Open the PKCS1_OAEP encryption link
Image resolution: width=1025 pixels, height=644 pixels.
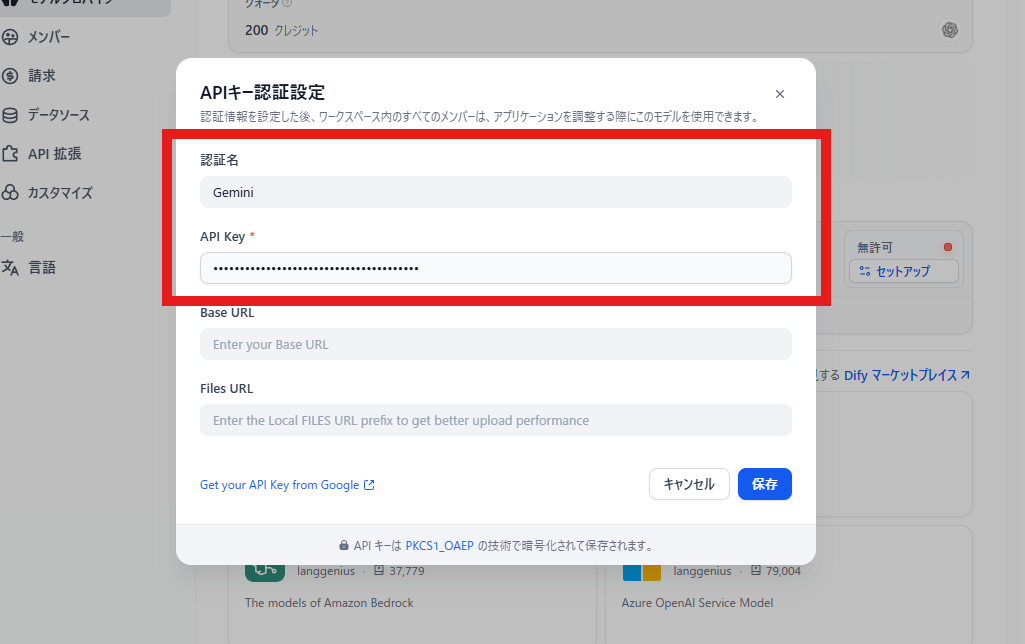click(x=438, y=546)
